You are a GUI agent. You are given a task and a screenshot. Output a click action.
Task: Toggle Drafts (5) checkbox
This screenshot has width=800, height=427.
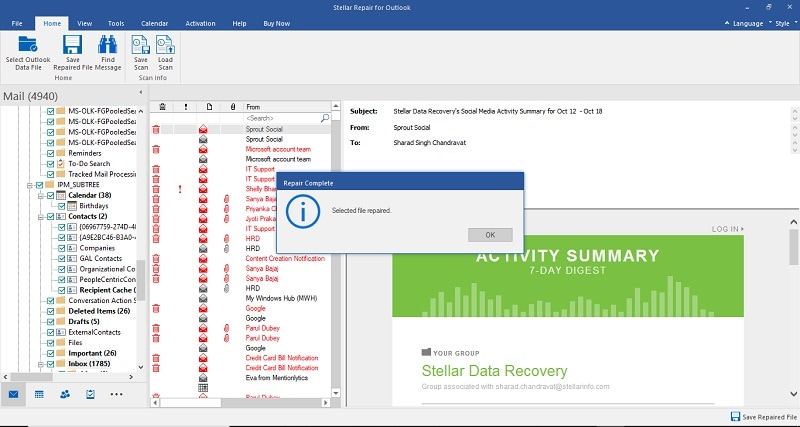[51, 322]
